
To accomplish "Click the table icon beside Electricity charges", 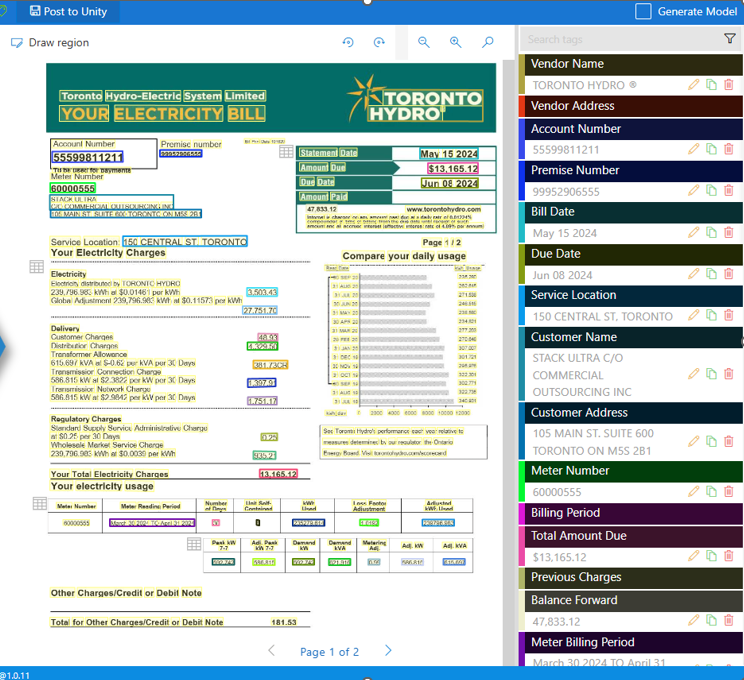I will click(x=37, y=267).
